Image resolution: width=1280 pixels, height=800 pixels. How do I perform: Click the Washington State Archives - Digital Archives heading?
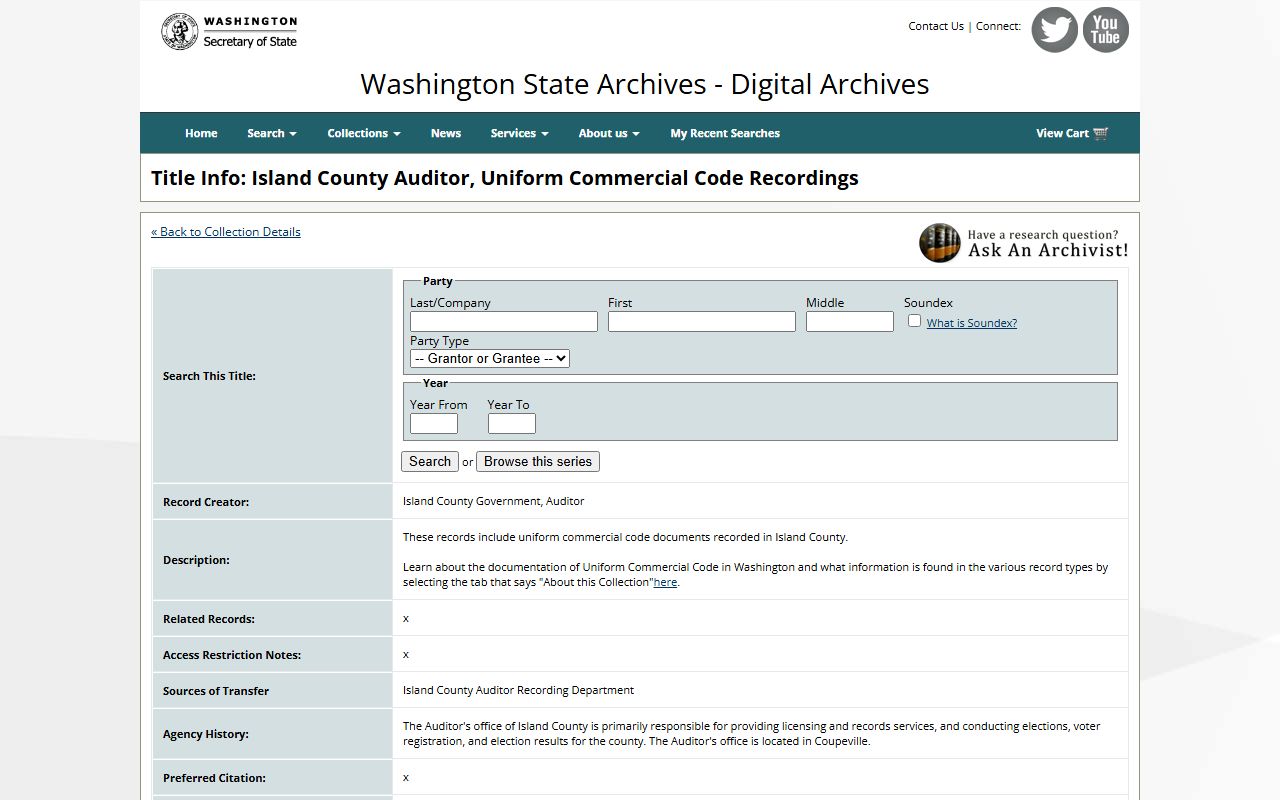pyautogui.click(x=645, y=84)
